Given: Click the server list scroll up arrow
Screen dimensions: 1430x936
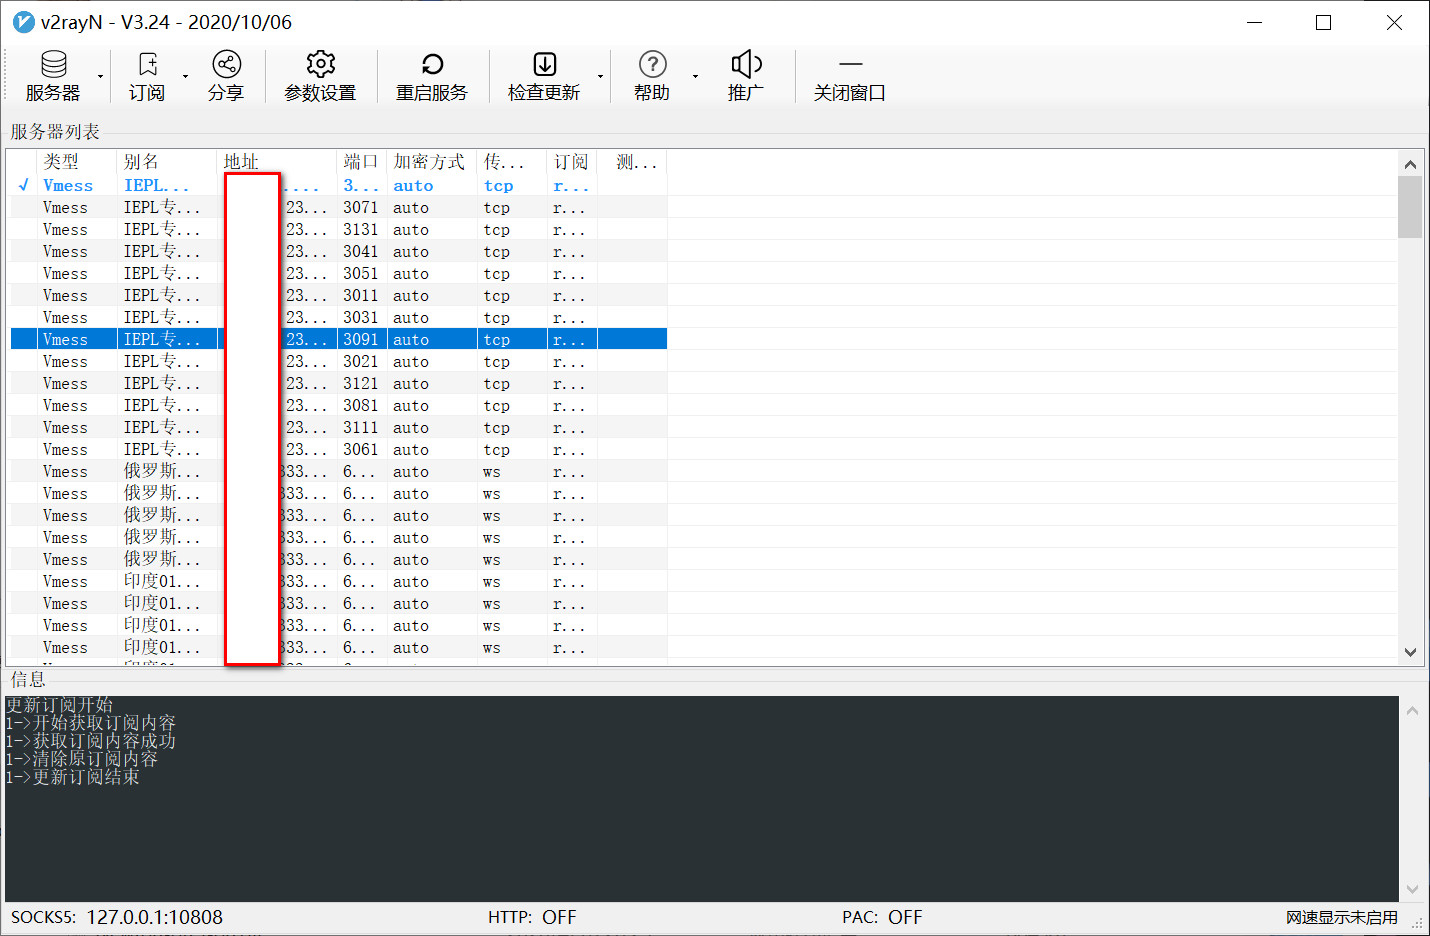Looking at the screenshot, I should (1410, 164).
